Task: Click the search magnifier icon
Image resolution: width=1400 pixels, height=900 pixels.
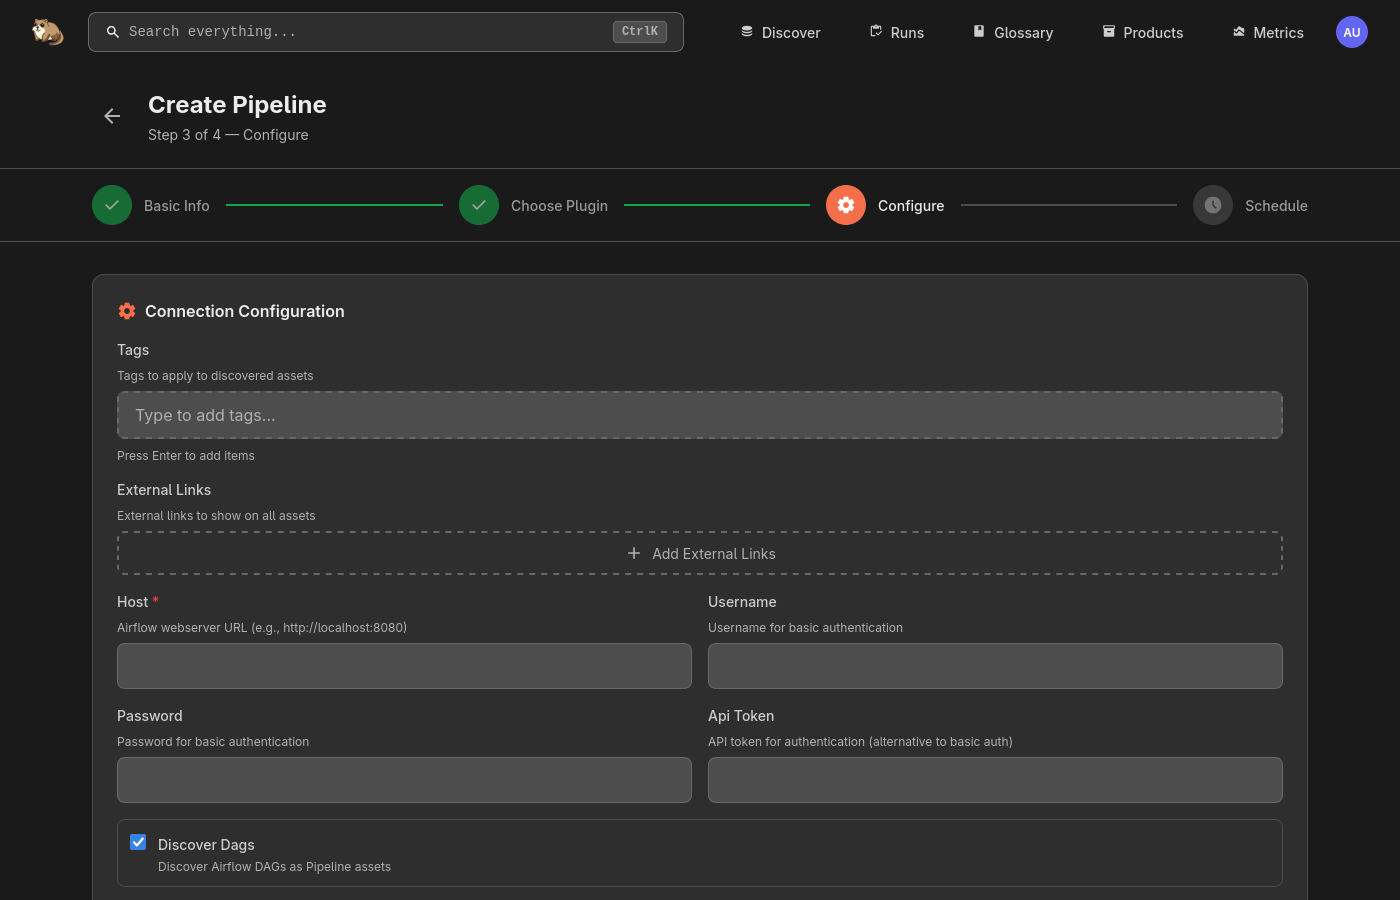Action: click(113, 32)
